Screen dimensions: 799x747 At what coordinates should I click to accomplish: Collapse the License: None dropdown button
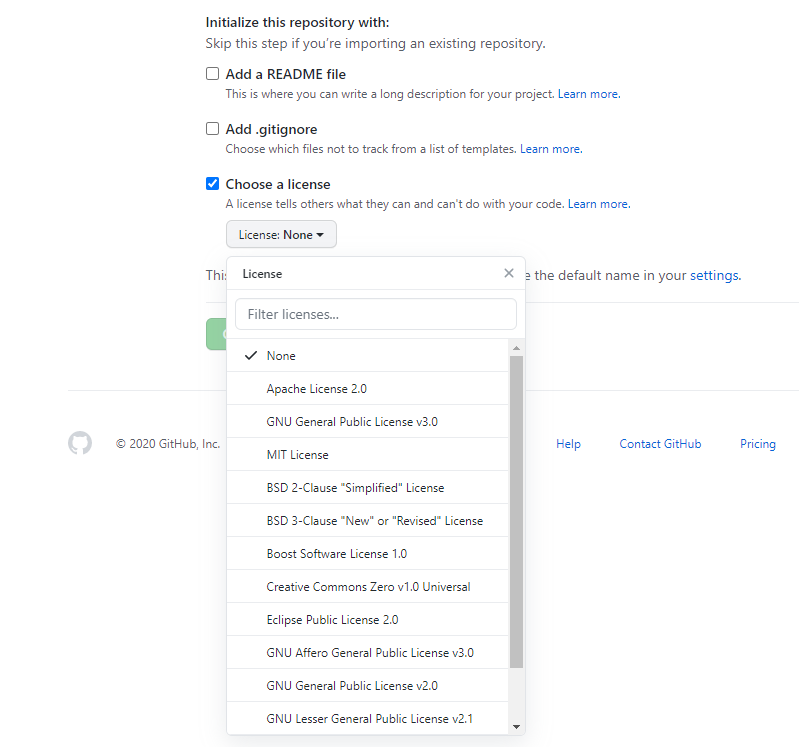click(281, 235)
